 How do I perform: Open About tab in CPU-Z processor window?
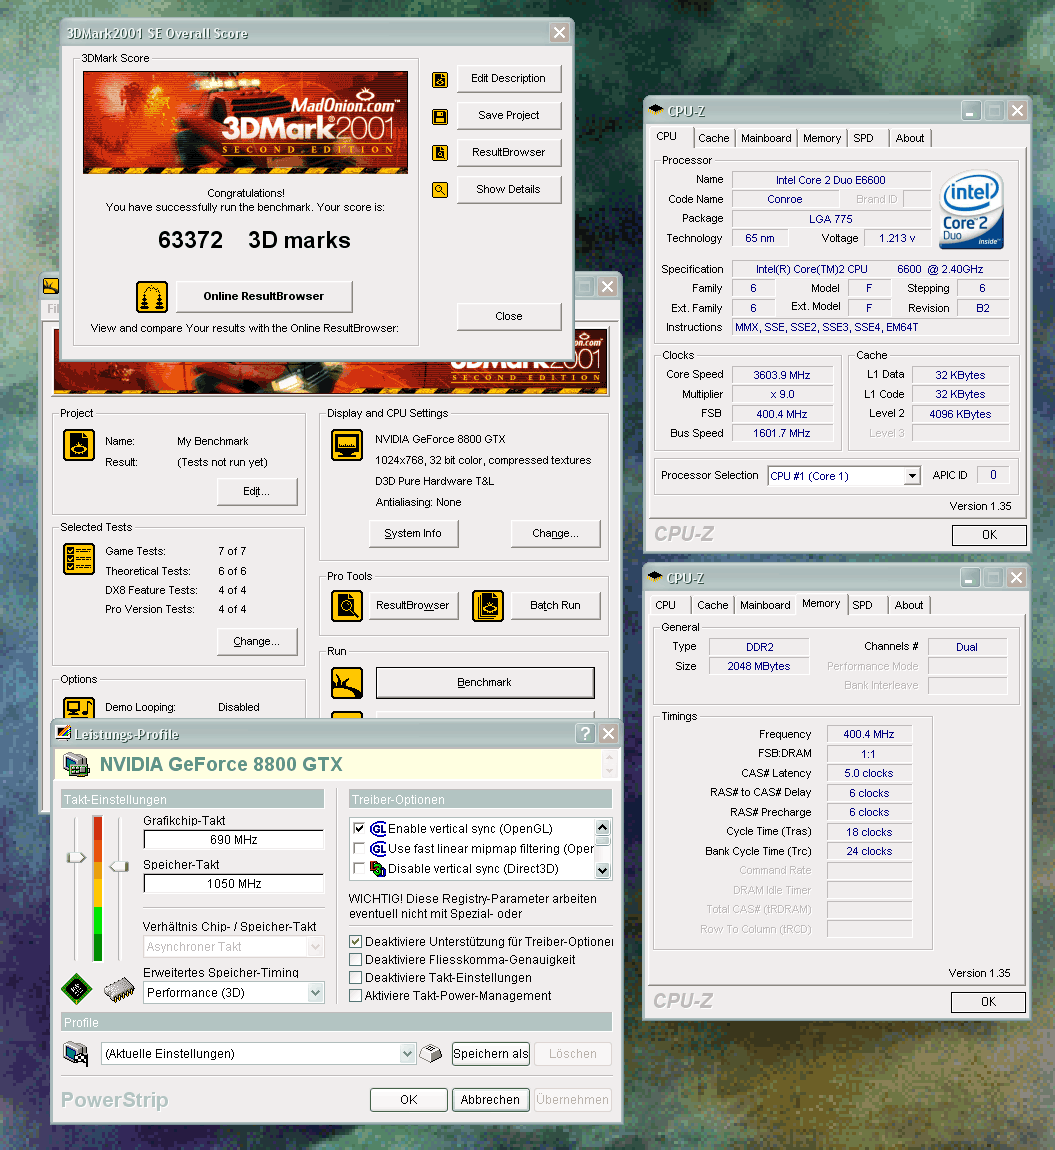910,138
